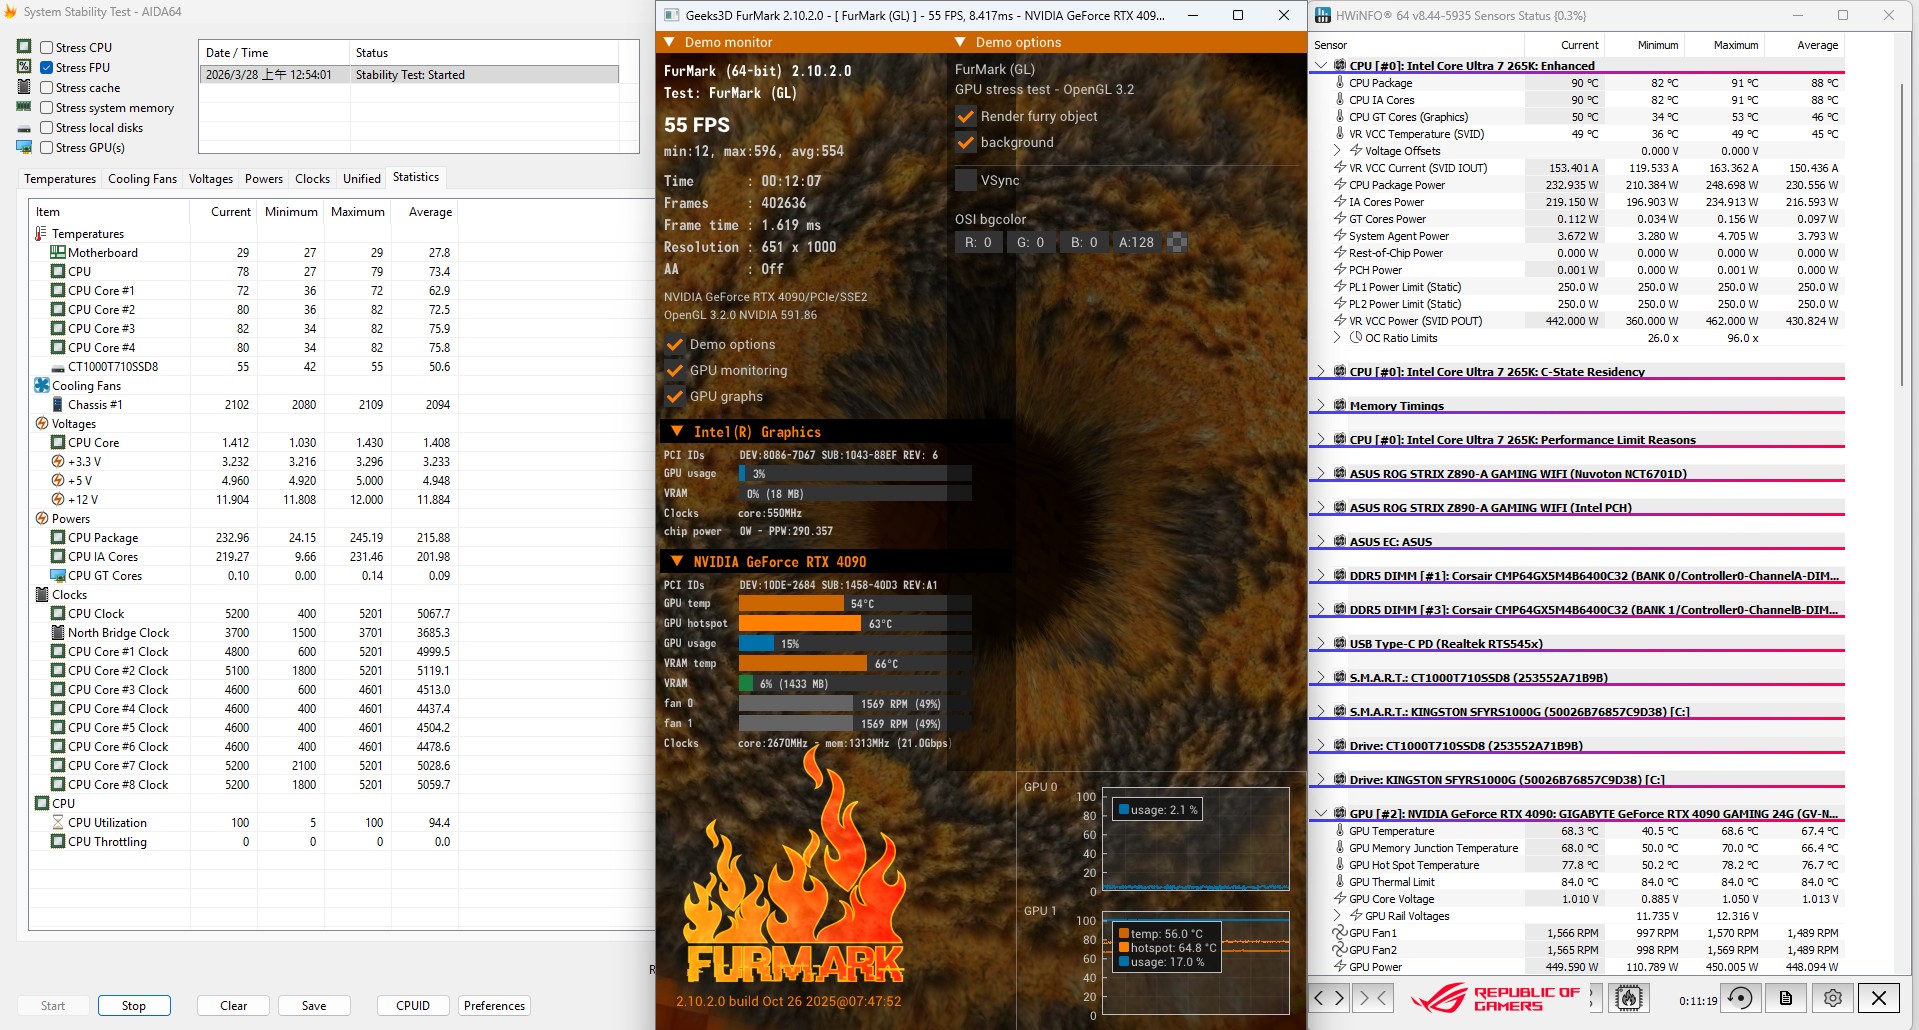
Task: Collapse the NVIDIA GeForce RTX 4090 section
Action: [677, 562]
